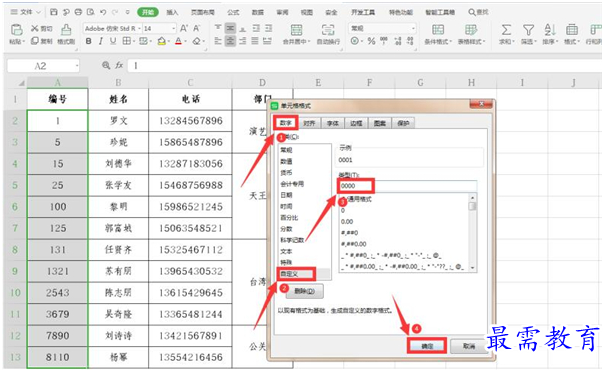
Task: Copy the selection with 复制
Action: click(x=42, y=41)
